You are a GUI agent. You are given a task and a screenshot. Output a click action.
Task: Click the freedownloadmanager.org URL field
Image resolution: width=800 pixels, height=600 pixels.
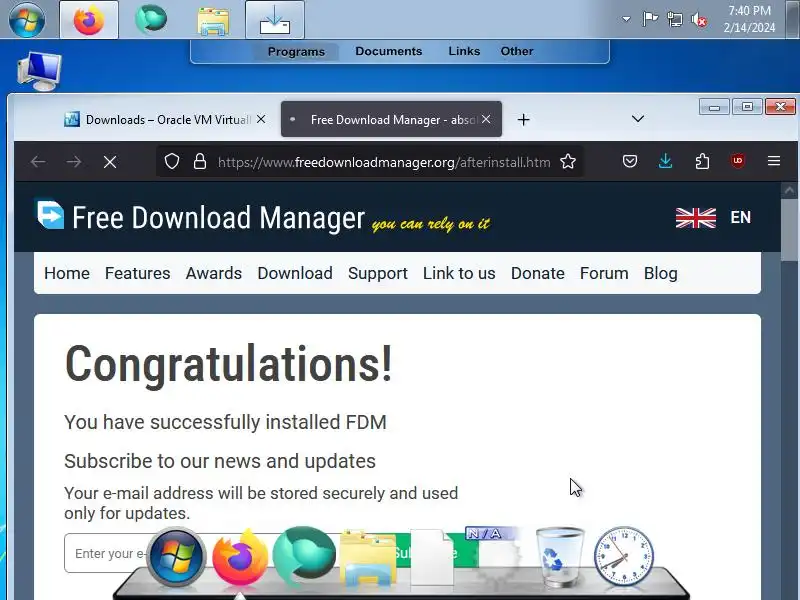tap(384, 162)
